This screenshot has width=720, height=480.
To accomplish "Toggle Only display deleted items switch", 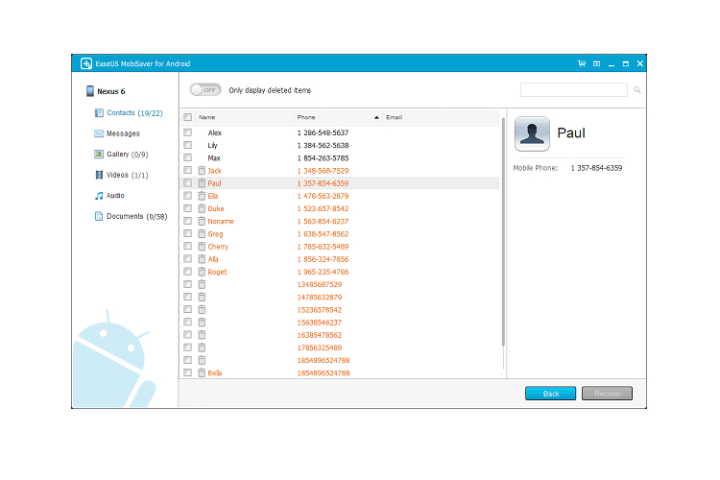I will 205,90.
